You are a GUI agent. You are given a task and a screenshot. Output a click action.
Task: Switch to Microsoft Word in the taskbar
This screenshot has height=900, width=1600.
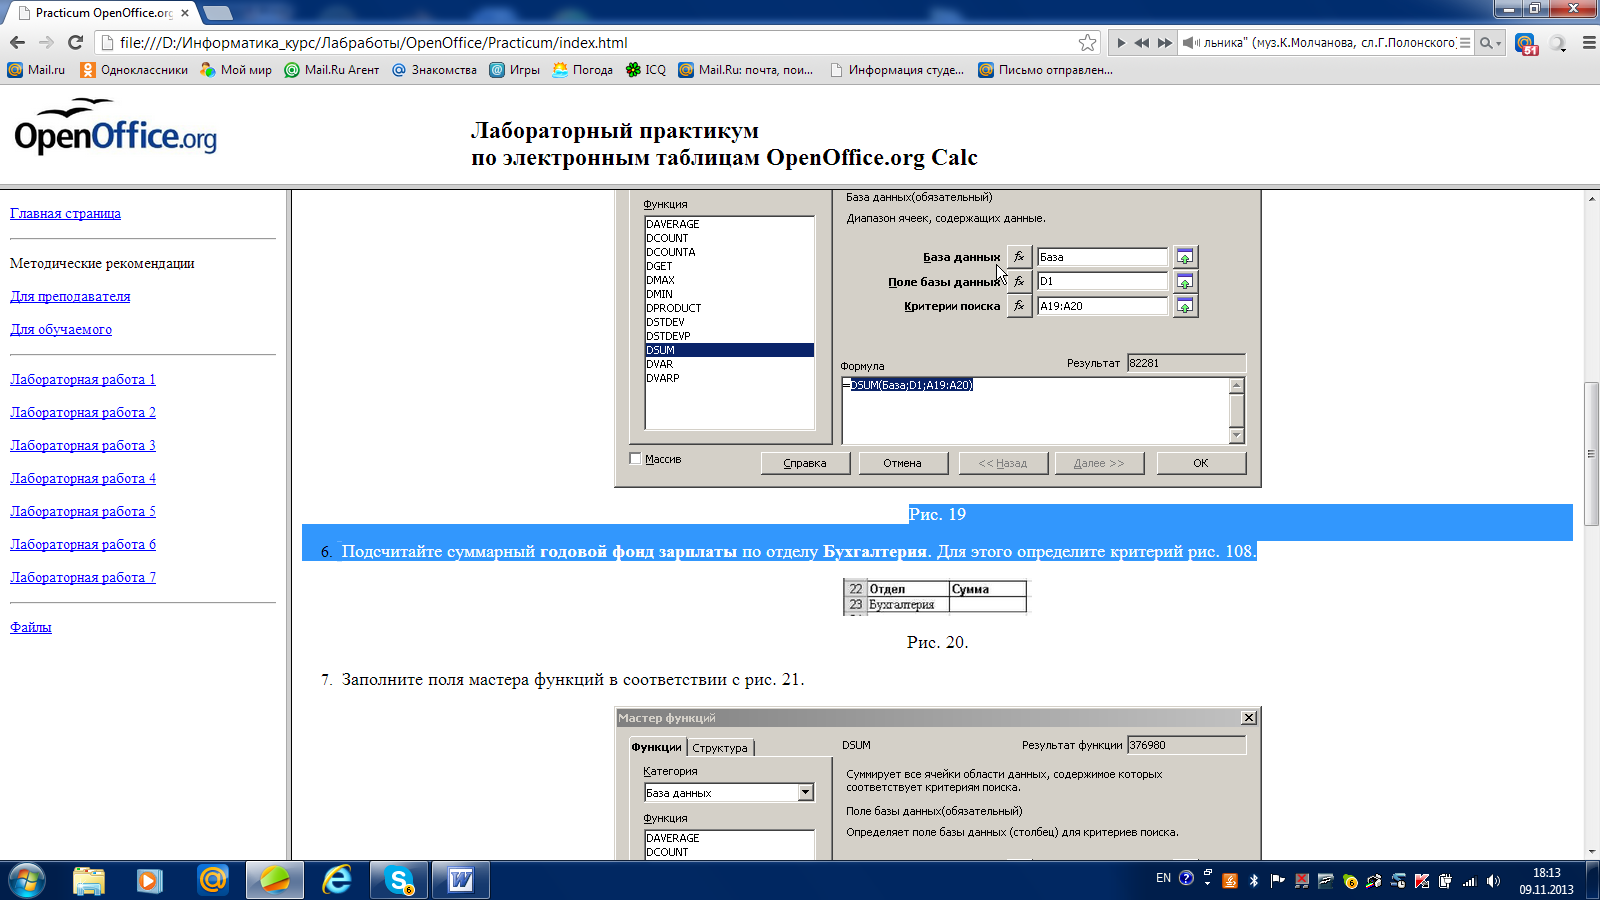tap(461, 881)
